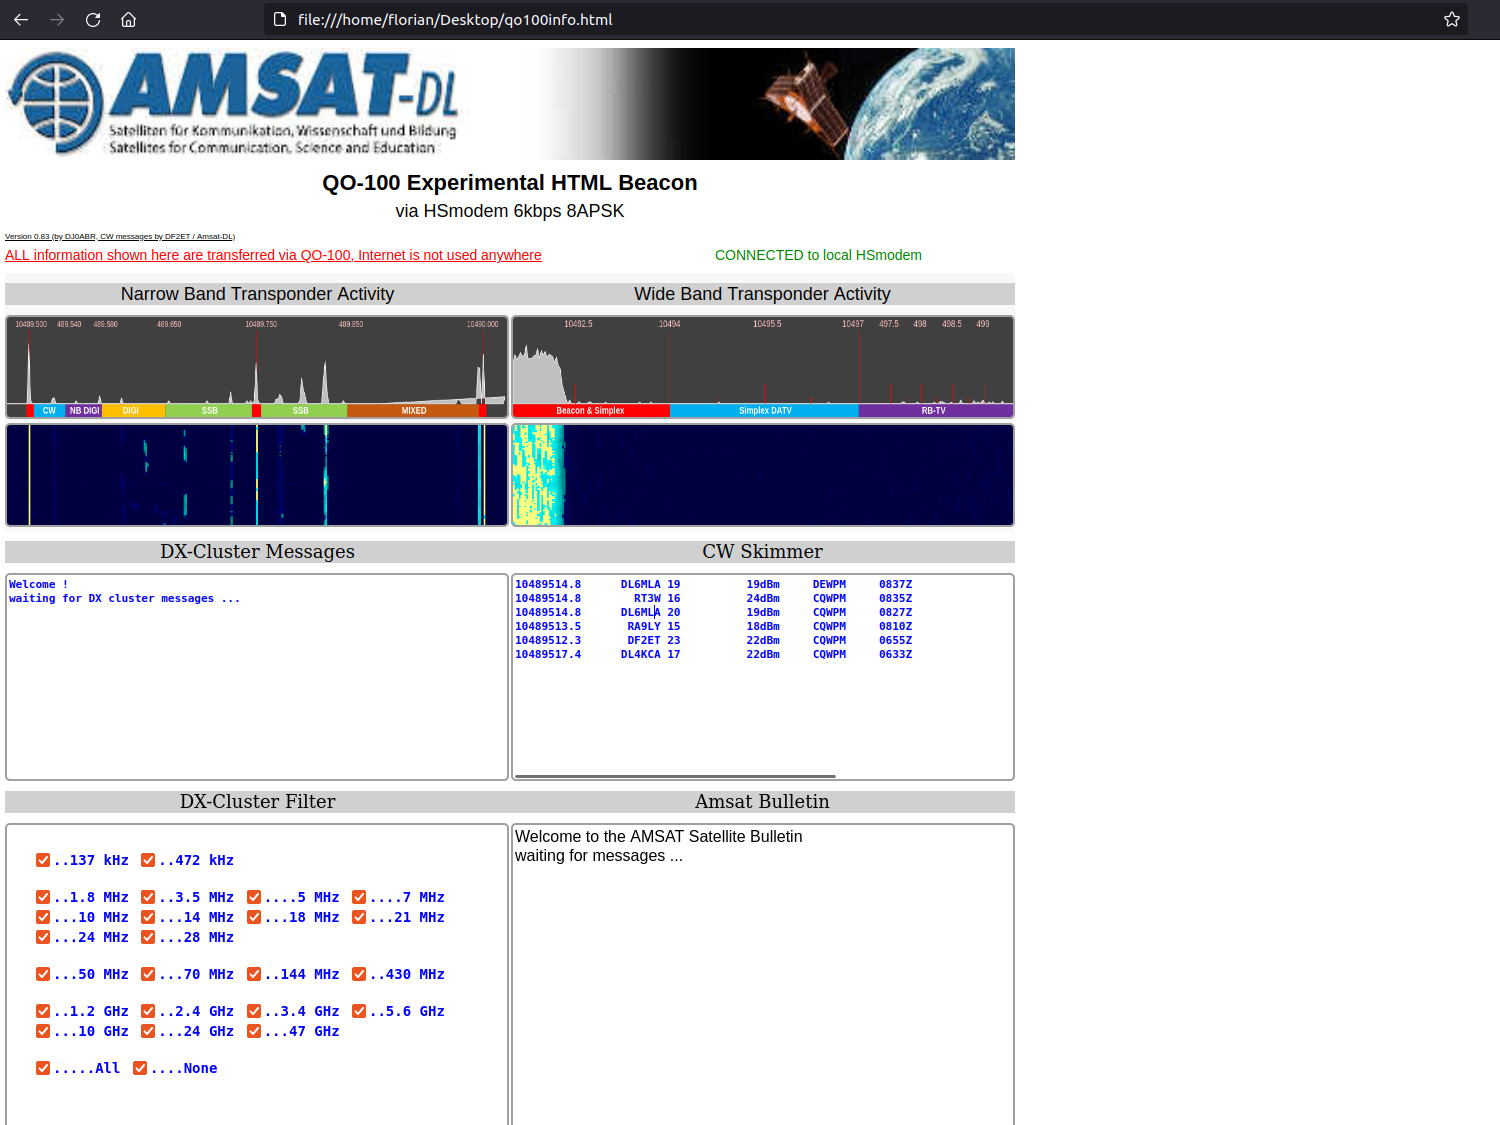Click the red Beacon & Simplex band segment
1500x1125 pixels.
(x=590, y=411)
